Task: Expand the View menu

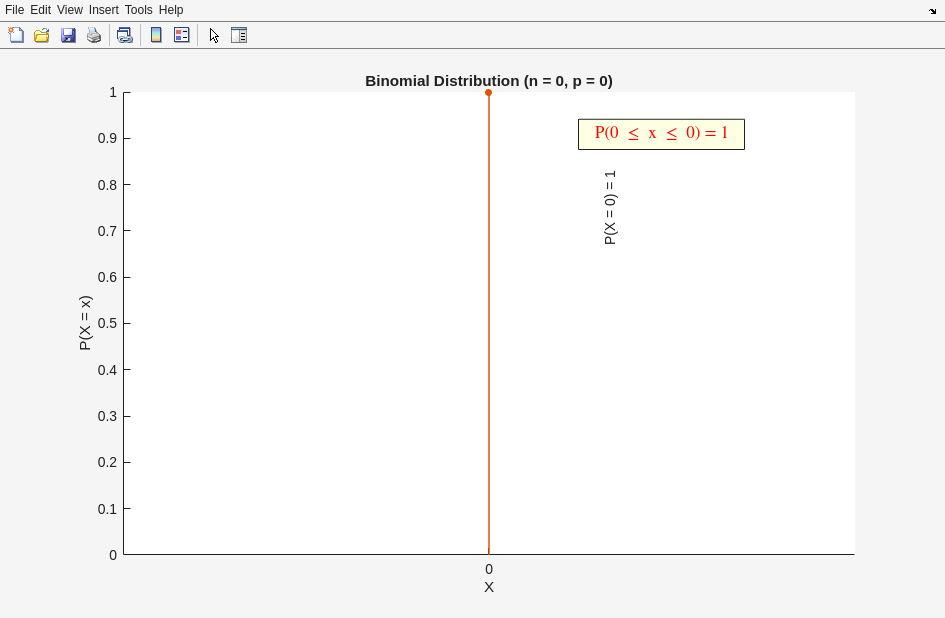Action: pos(70,10)
